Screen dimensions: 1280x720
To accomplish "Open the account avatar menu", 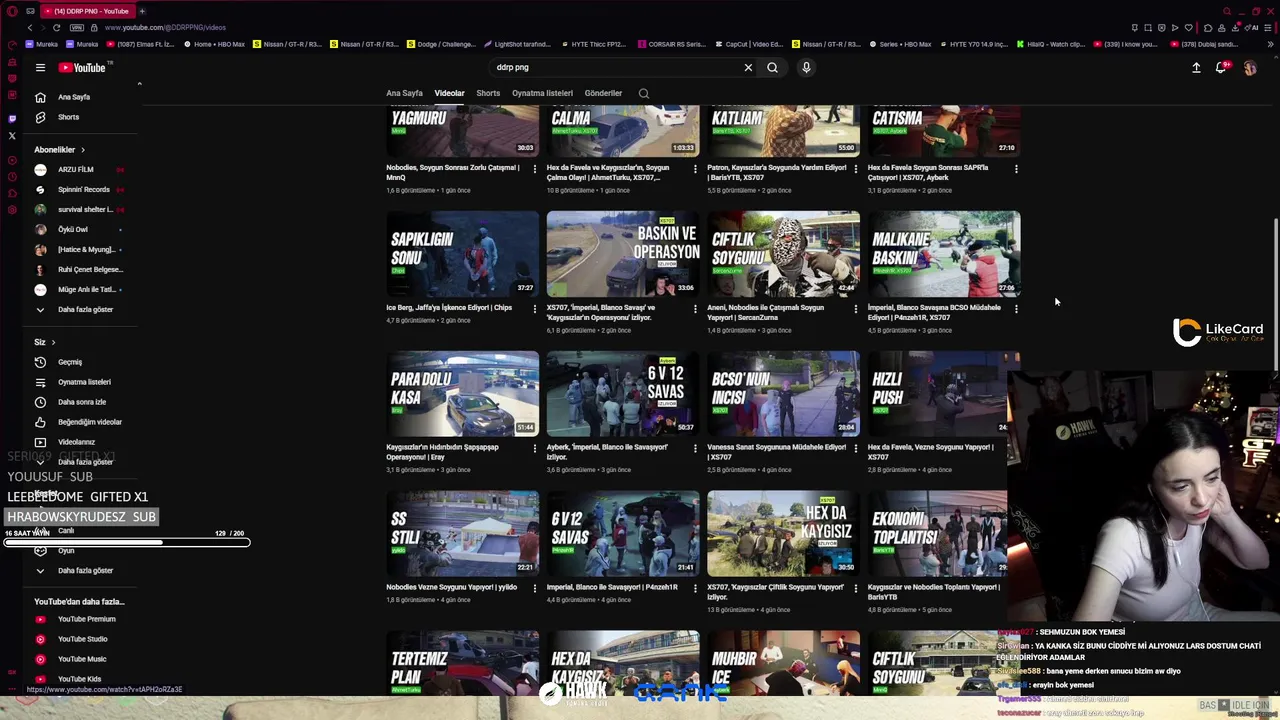I will [x=1250, y=67].
